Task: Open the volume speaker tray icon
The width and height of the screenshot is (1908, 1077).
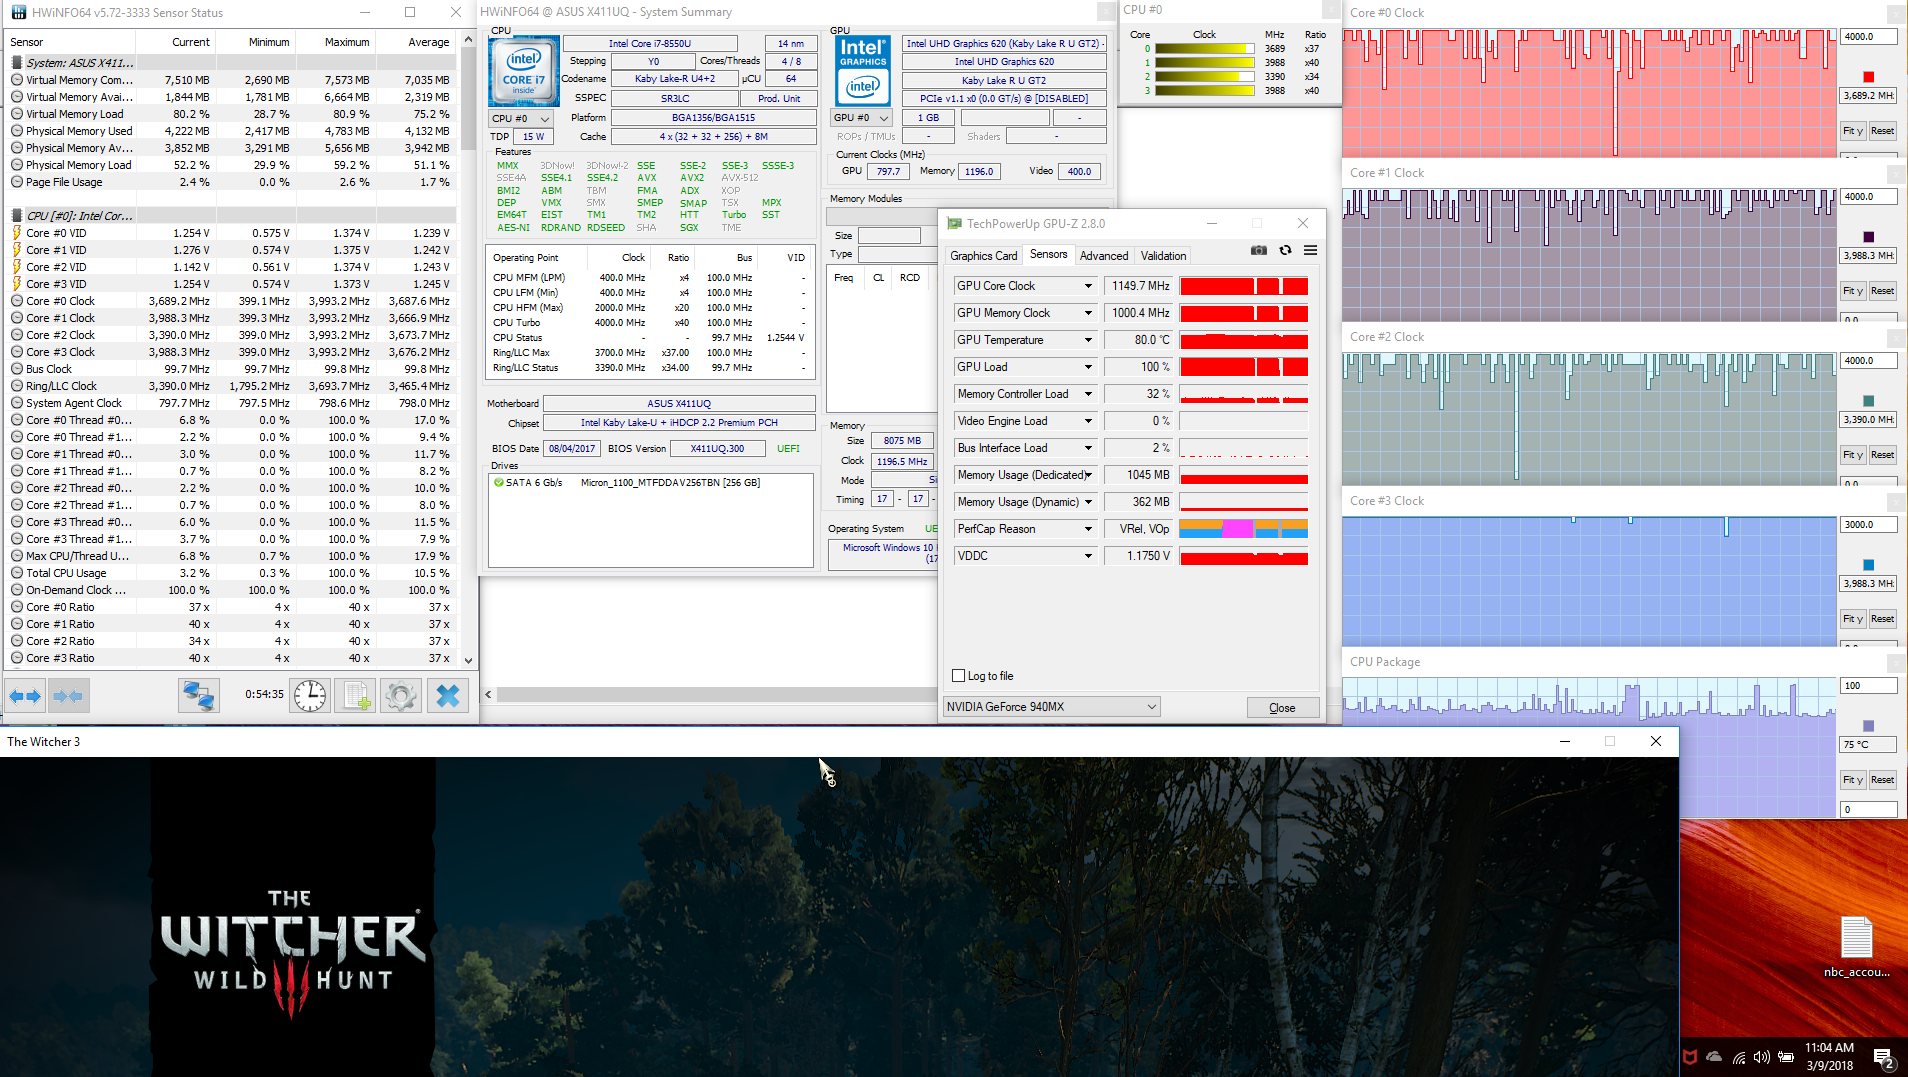Action: tap(1761, 1057)
